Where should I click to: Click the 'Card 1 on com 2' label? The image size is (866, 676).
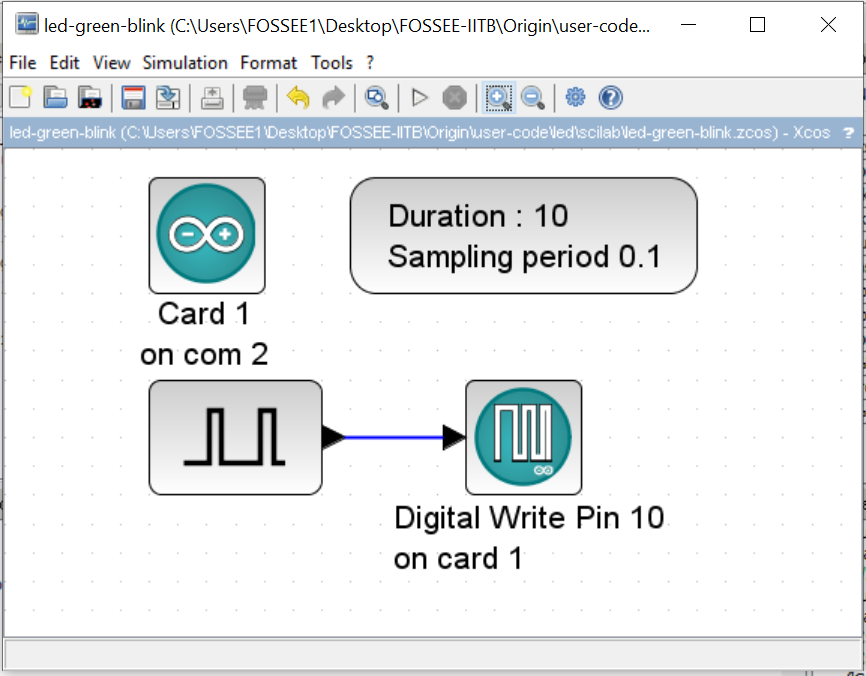[x=204, y=334]
